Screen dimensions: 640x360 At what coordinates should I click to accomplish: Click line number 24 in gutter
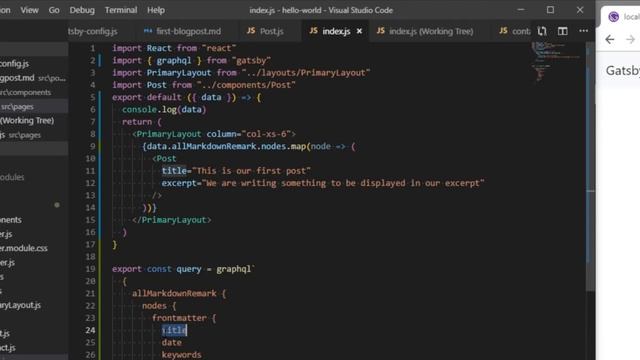tap(90, 330)
